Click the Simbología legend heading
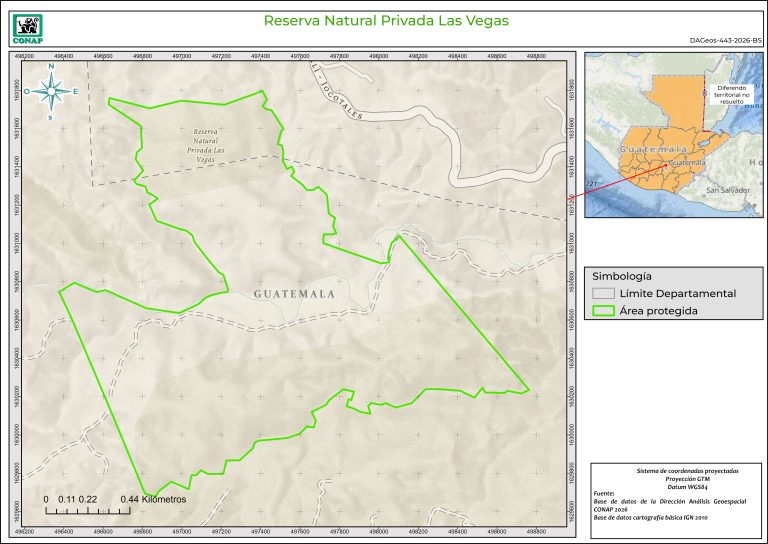The height and width of the screenshot is (544, 768). (x=622, y=275)
